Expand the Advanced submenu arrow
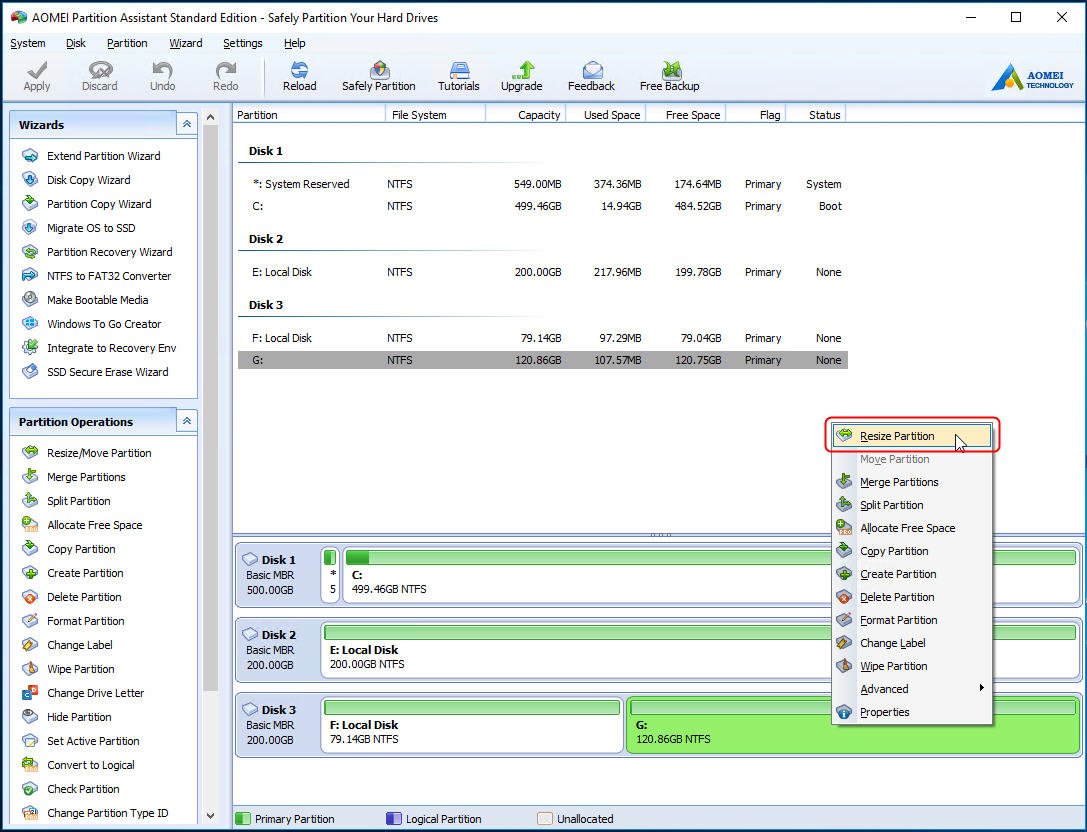1087x832 pixels. 982,688
